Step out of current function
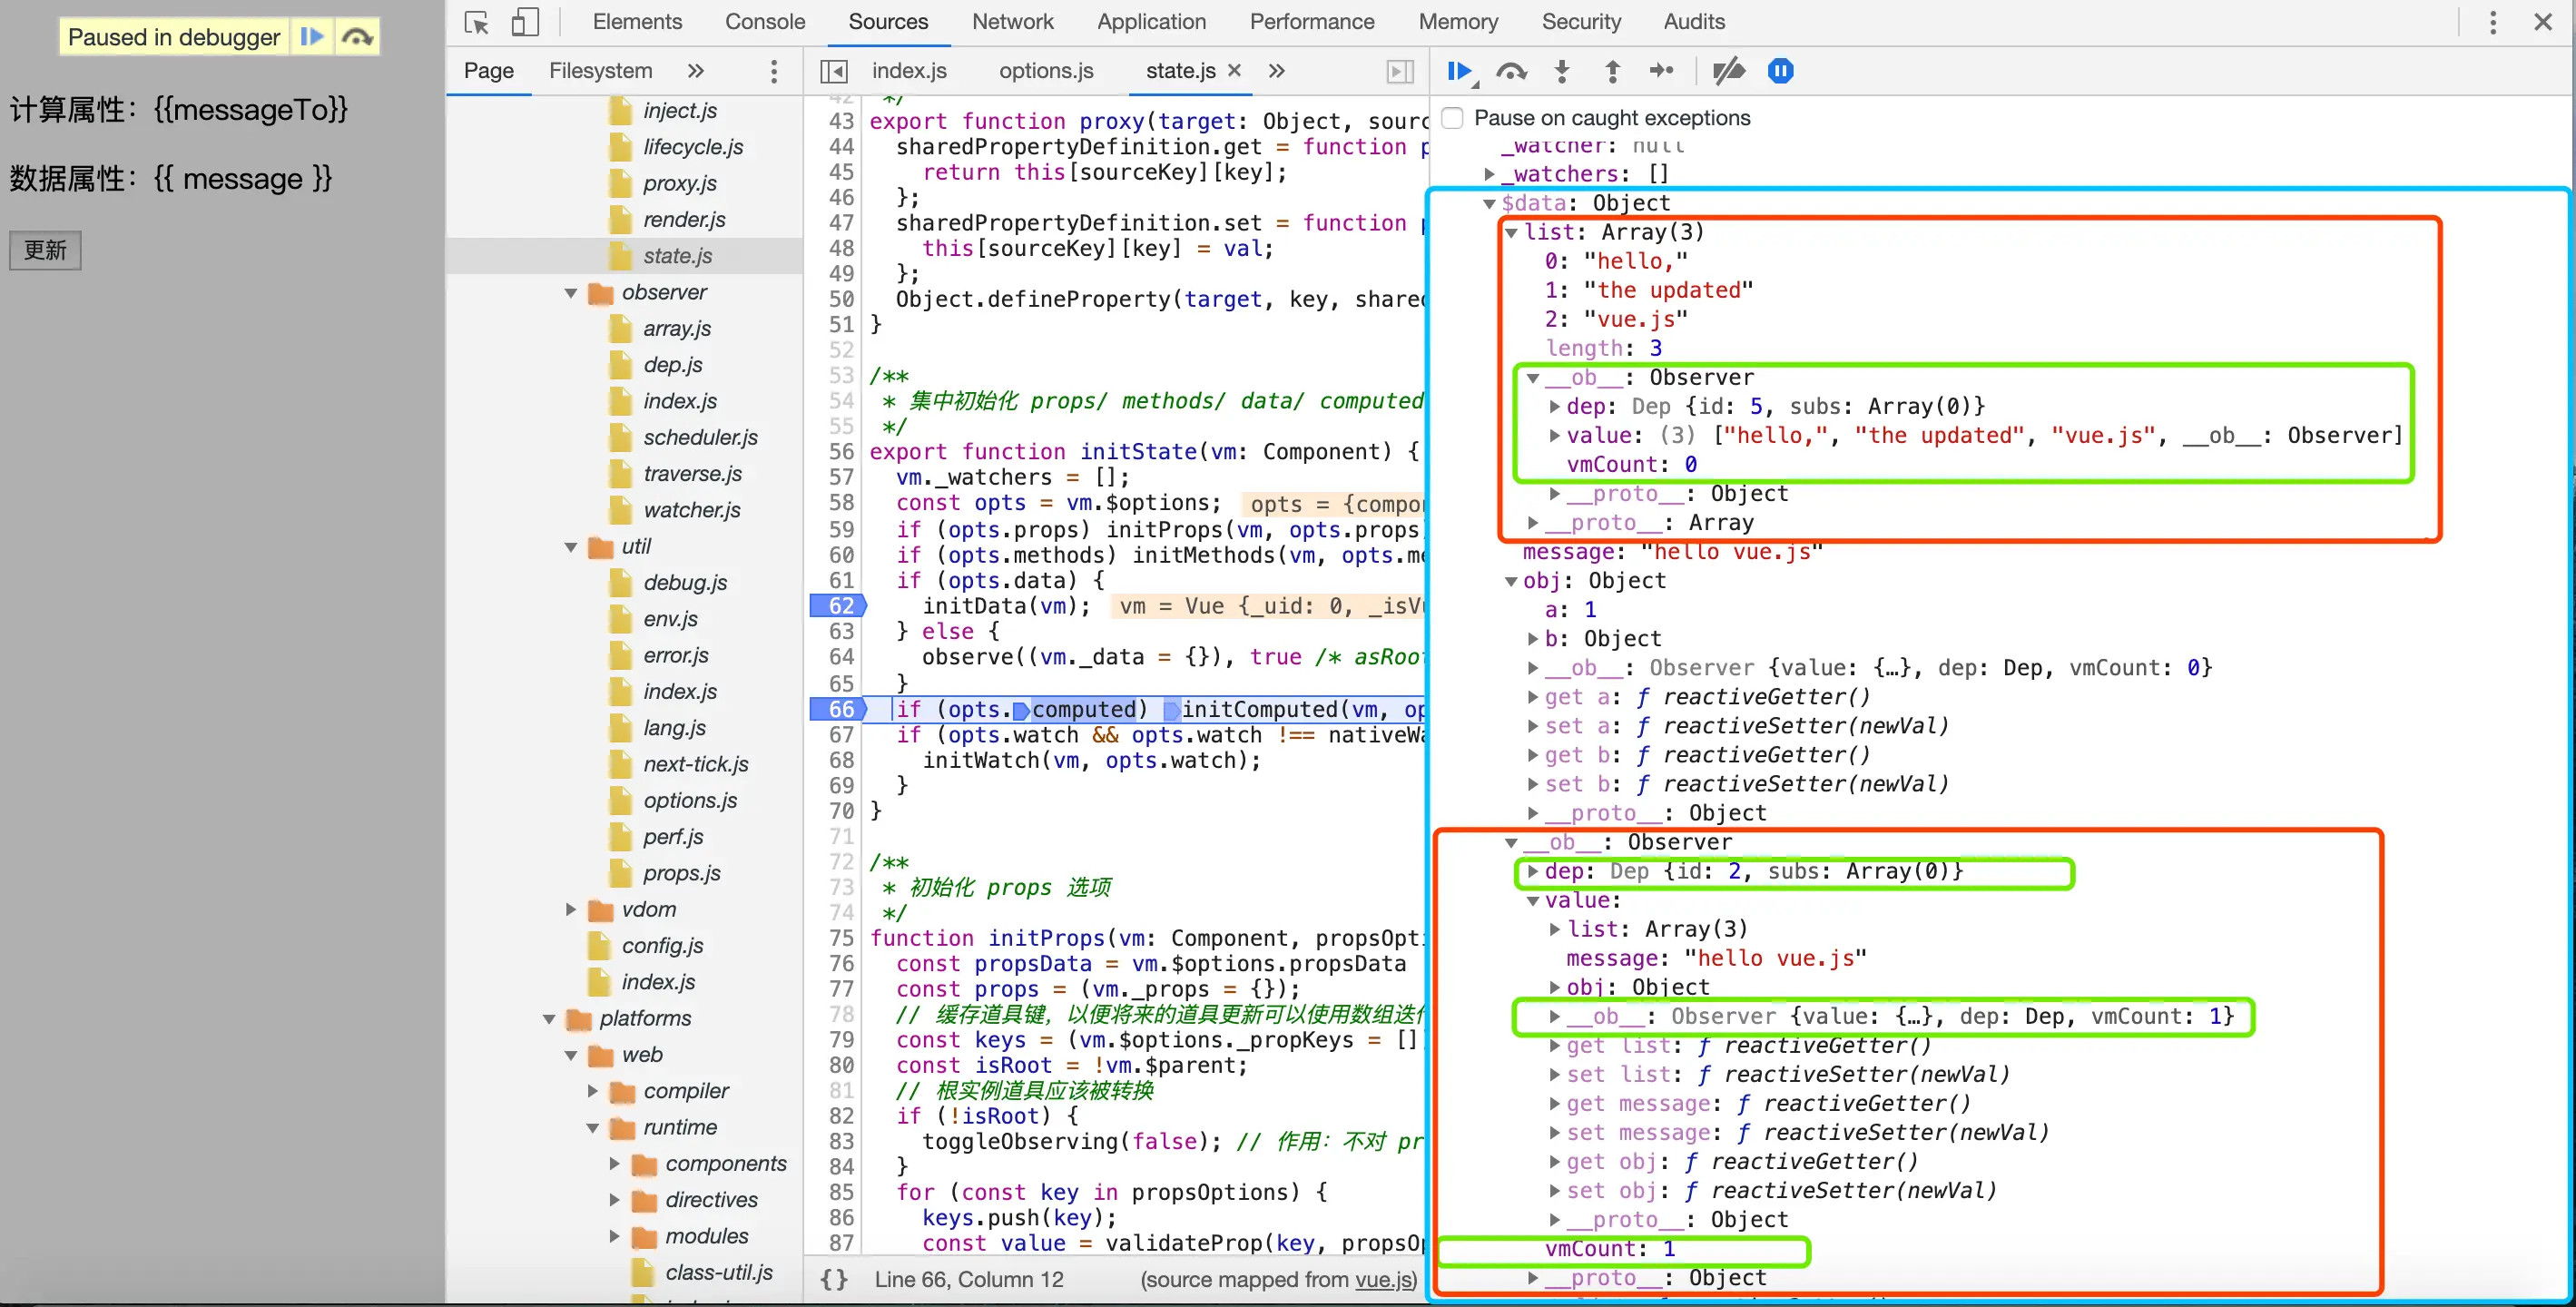The width and height of the screenshot is (2576, 1307). (1612, 71)
